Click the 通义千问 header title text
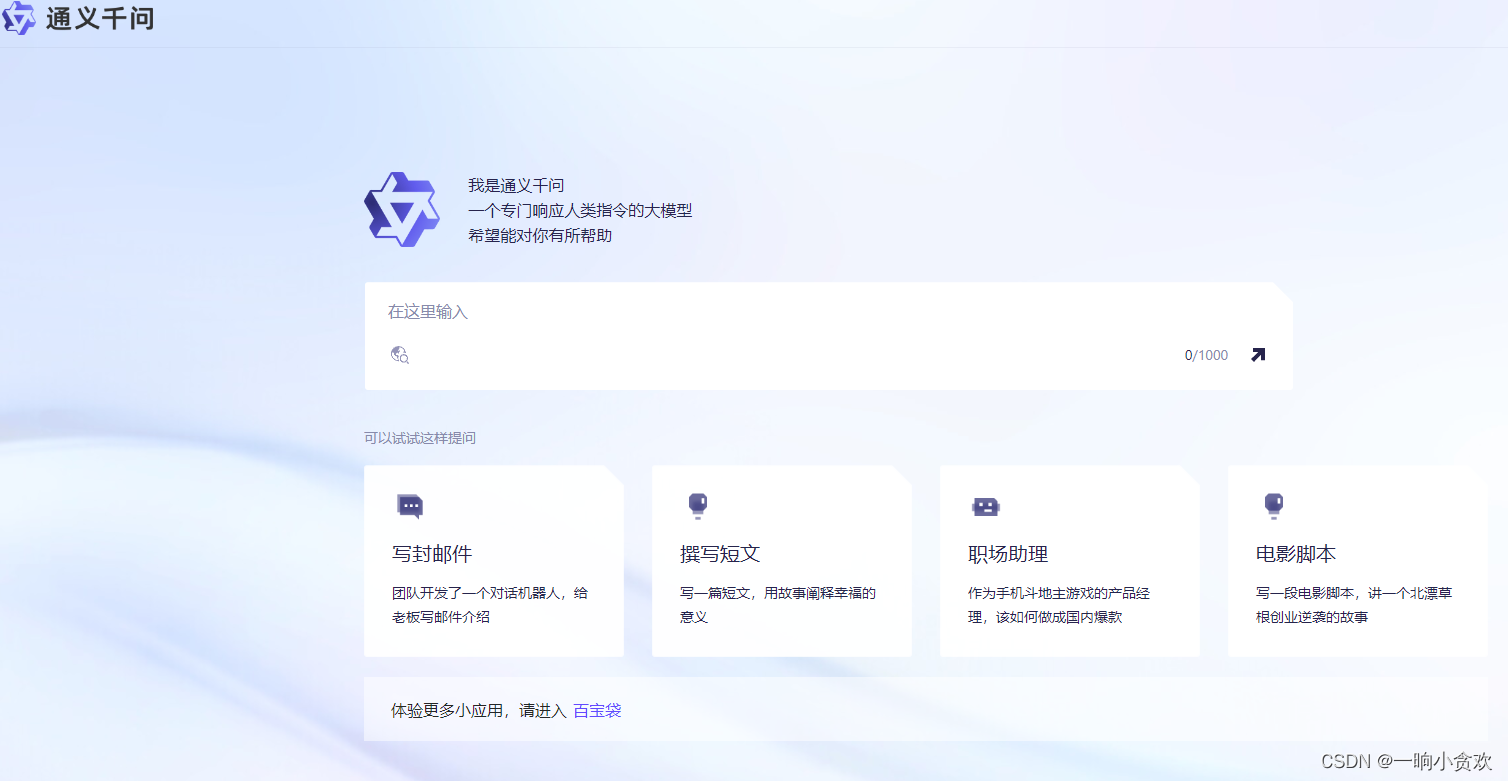This screenshot has width=1508, height=781. [100, 18]
